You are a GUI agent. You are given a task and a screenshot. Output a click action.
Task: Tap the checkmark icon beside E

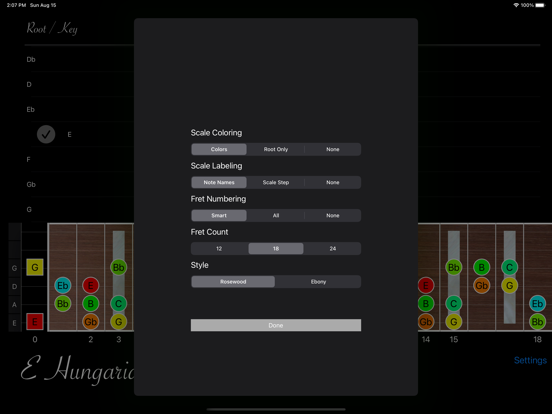point(46,134)
